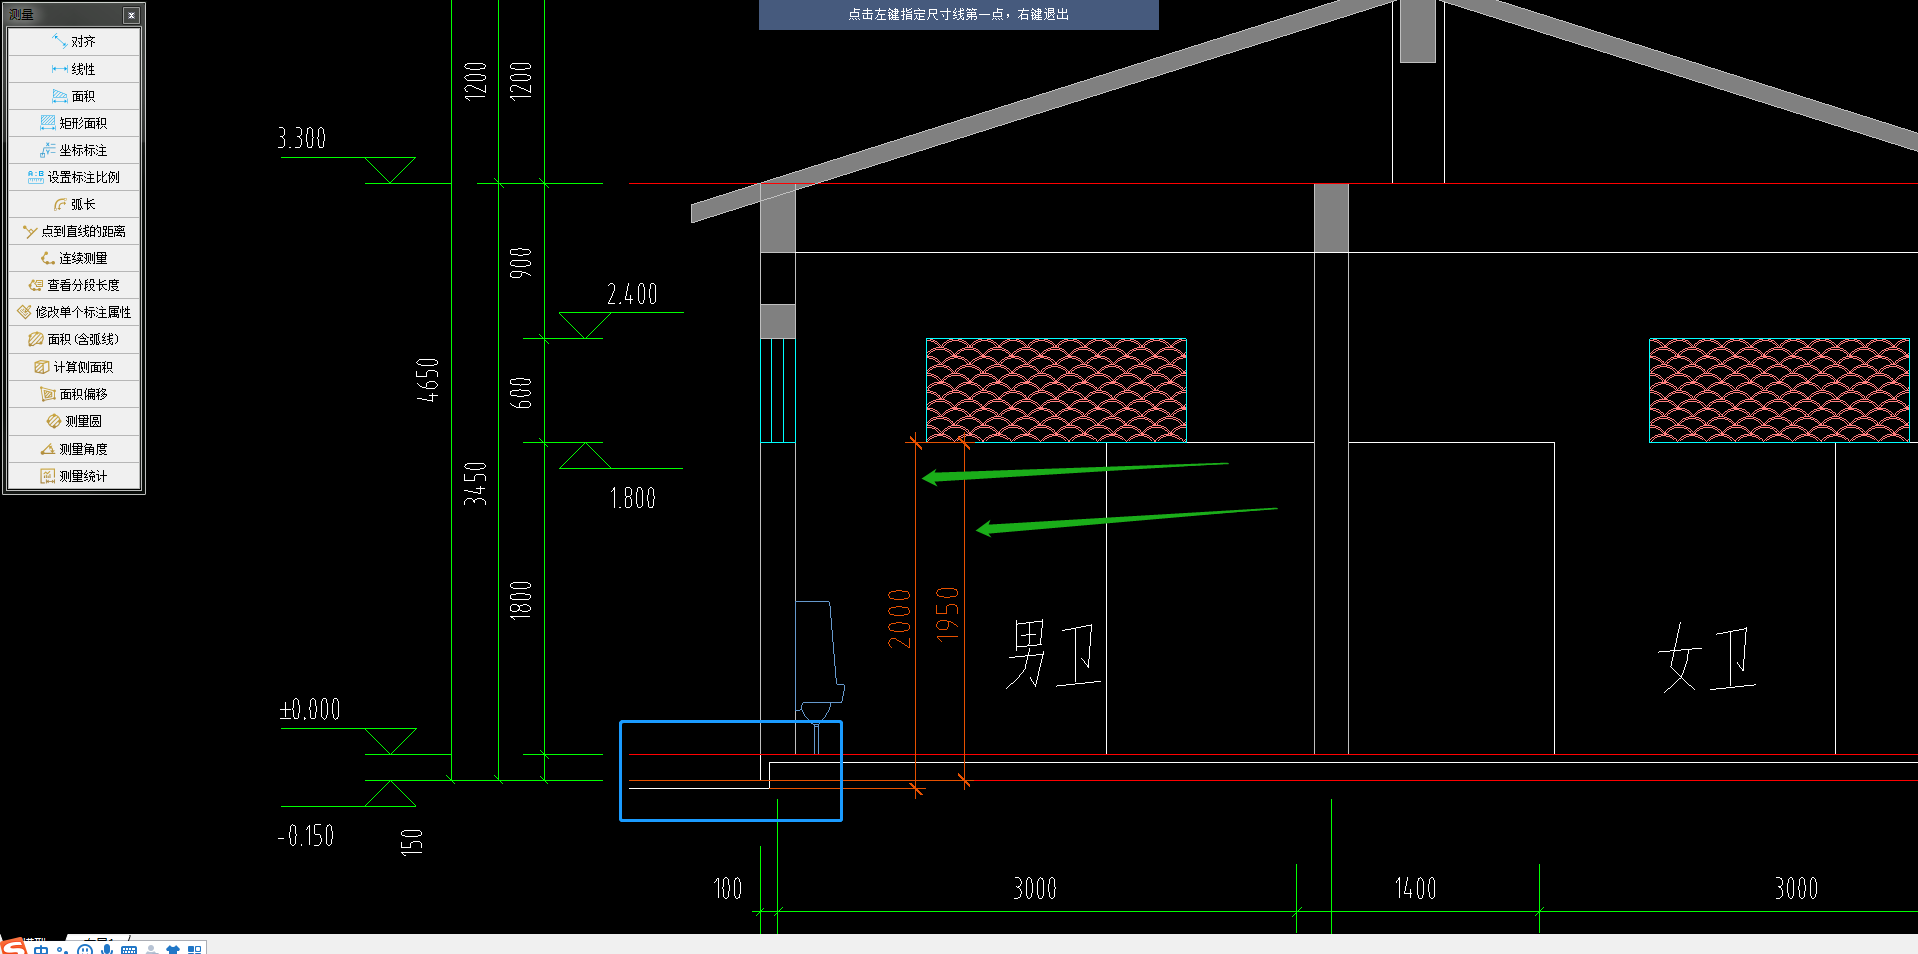This screenshot has height=954, width=1918.
Task: Toggle the input method punctuation mode icon
Action: [62, 949]
